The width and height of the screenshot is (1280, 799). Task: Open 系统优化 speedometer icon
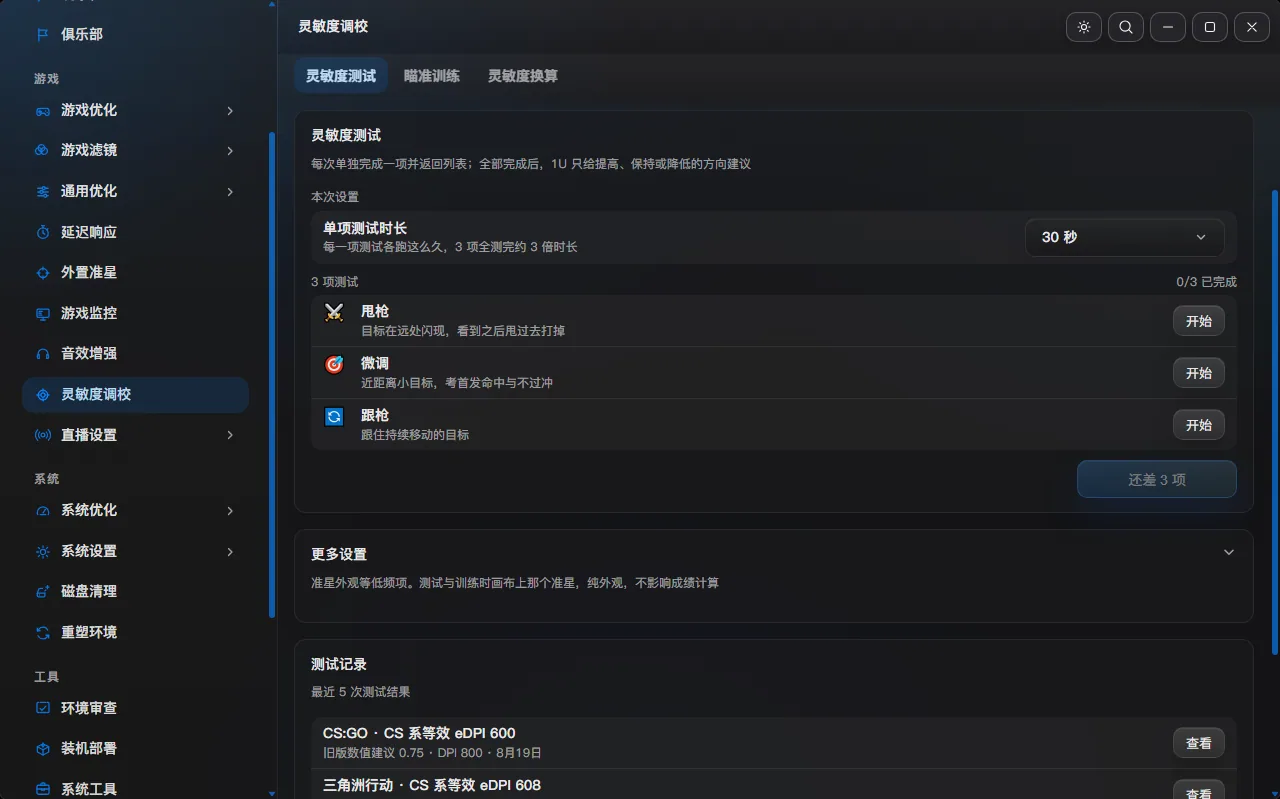click(x=43, y=510)
